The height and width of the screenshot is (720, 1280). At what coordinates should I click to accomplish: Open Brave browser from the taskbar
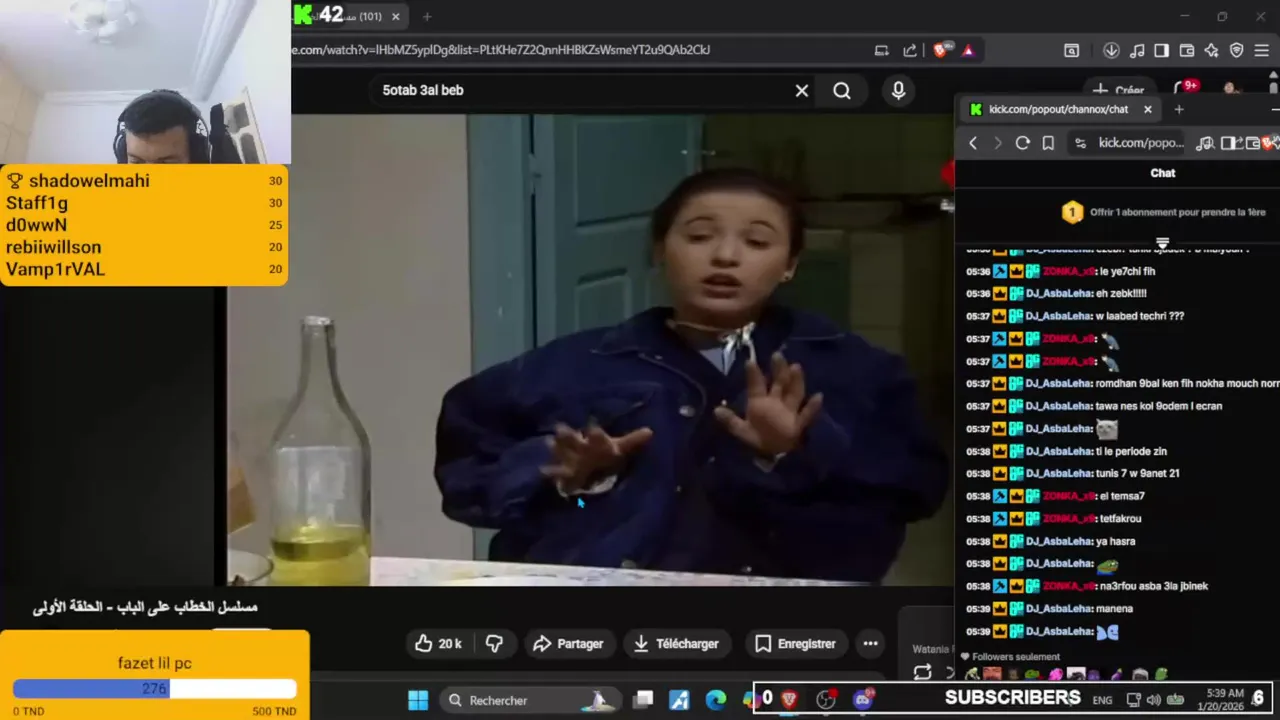789,700
